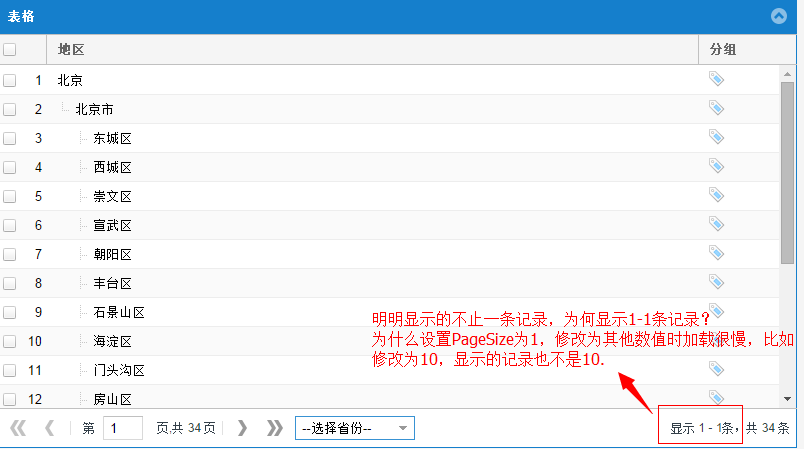Collapse the 北京 root tree node
The height and width of the screenshot is (449, 804).
70,80
